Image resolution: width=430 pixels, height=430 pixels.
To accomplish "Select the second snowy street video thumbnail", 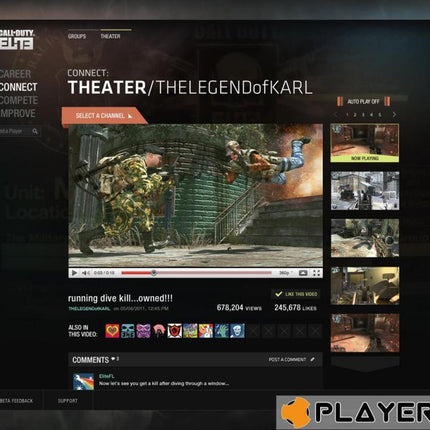I will click(365, 191).
